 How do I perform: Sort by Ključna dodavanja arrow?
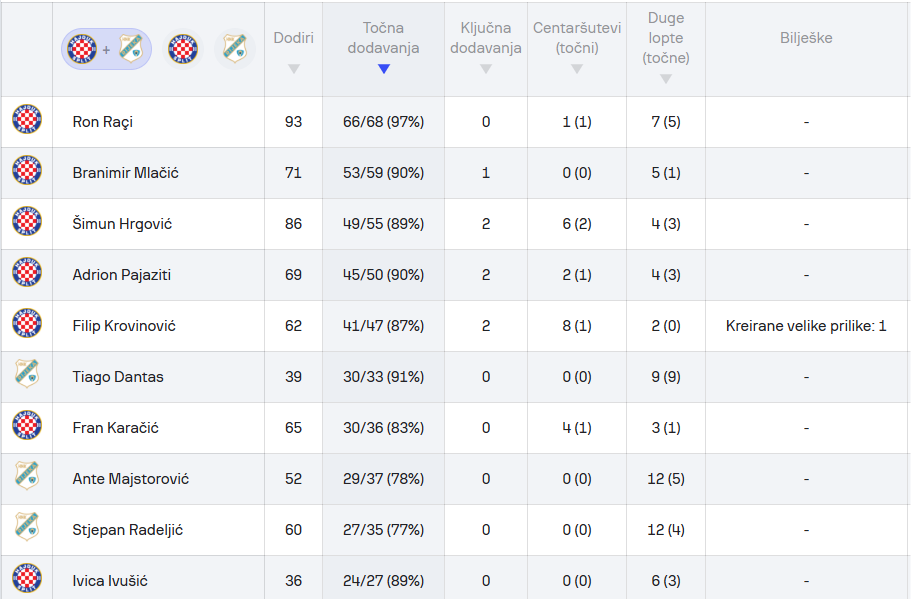486,69
